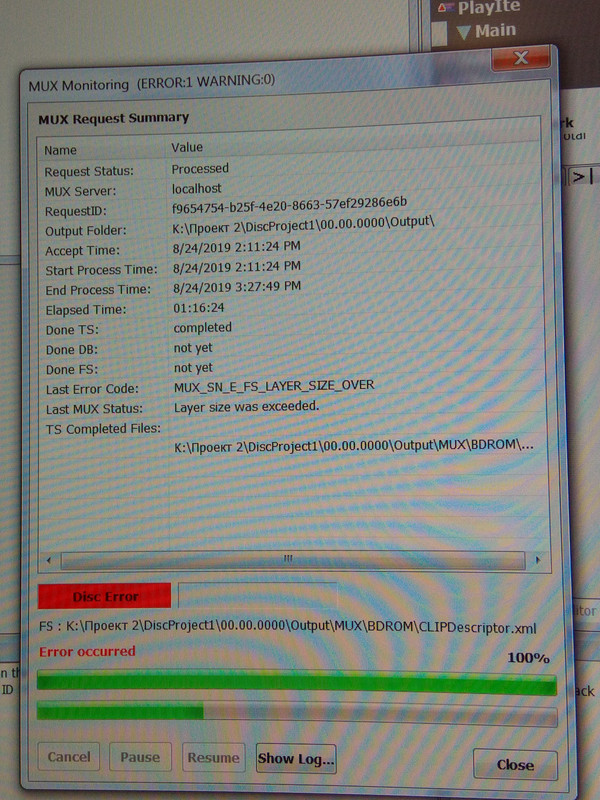Image resolution: width=600 pixels, height=800 pixels.
Task: Select End Process Time value 3:27:49 PM
Action: pos(237,287)
